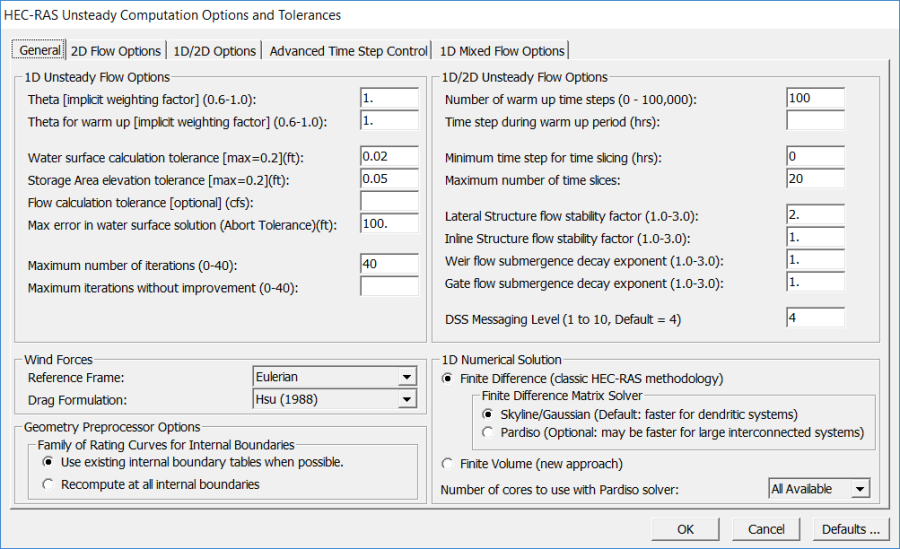Click the '1D Numerical Solution' group title
This screenshot has width=900, height=549.
pos(502,360)
